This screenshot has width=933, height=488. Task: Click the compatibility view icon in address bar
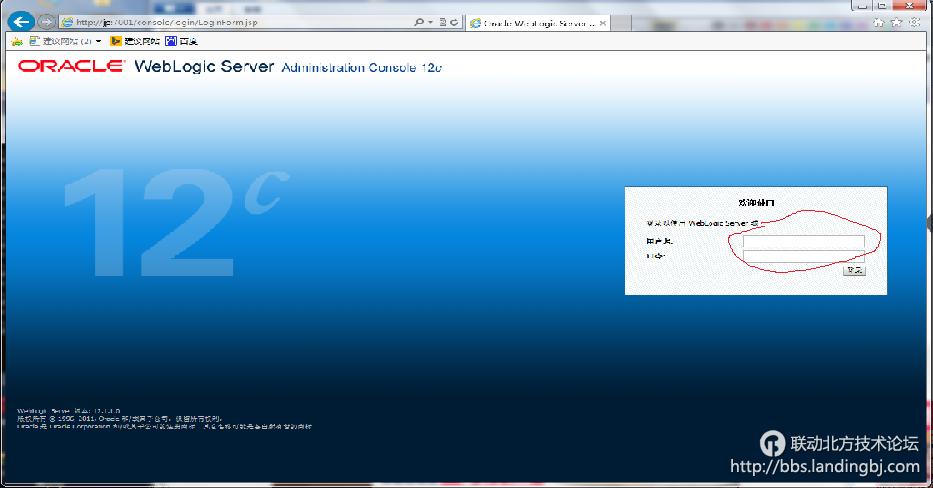pos(442,22)
